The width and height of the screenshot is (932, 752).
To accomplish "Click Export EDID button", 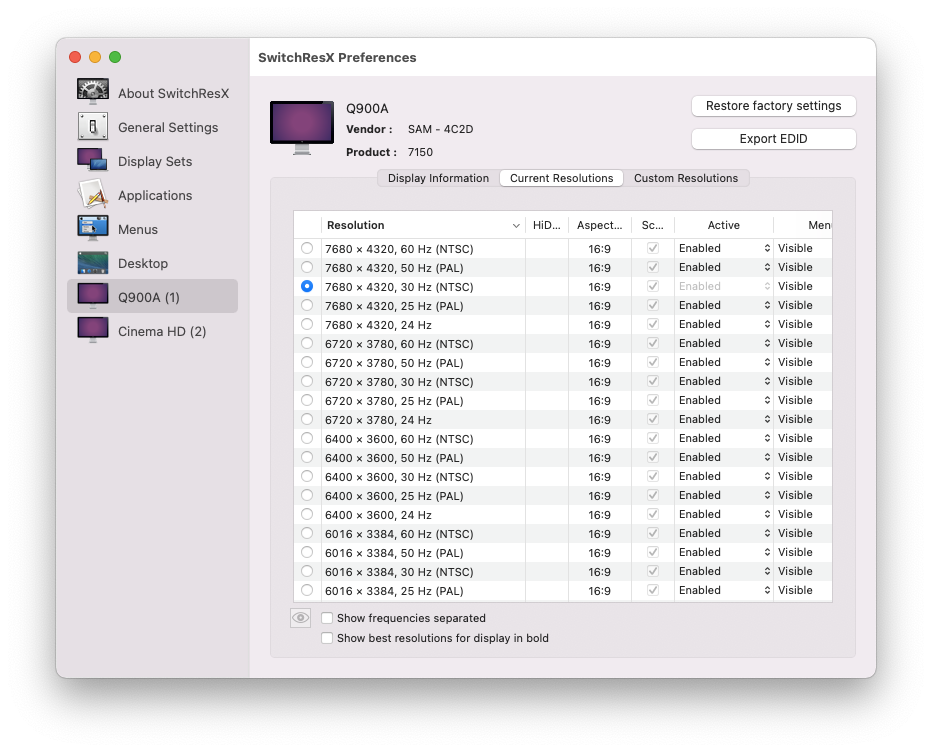I will click(773, 139).
